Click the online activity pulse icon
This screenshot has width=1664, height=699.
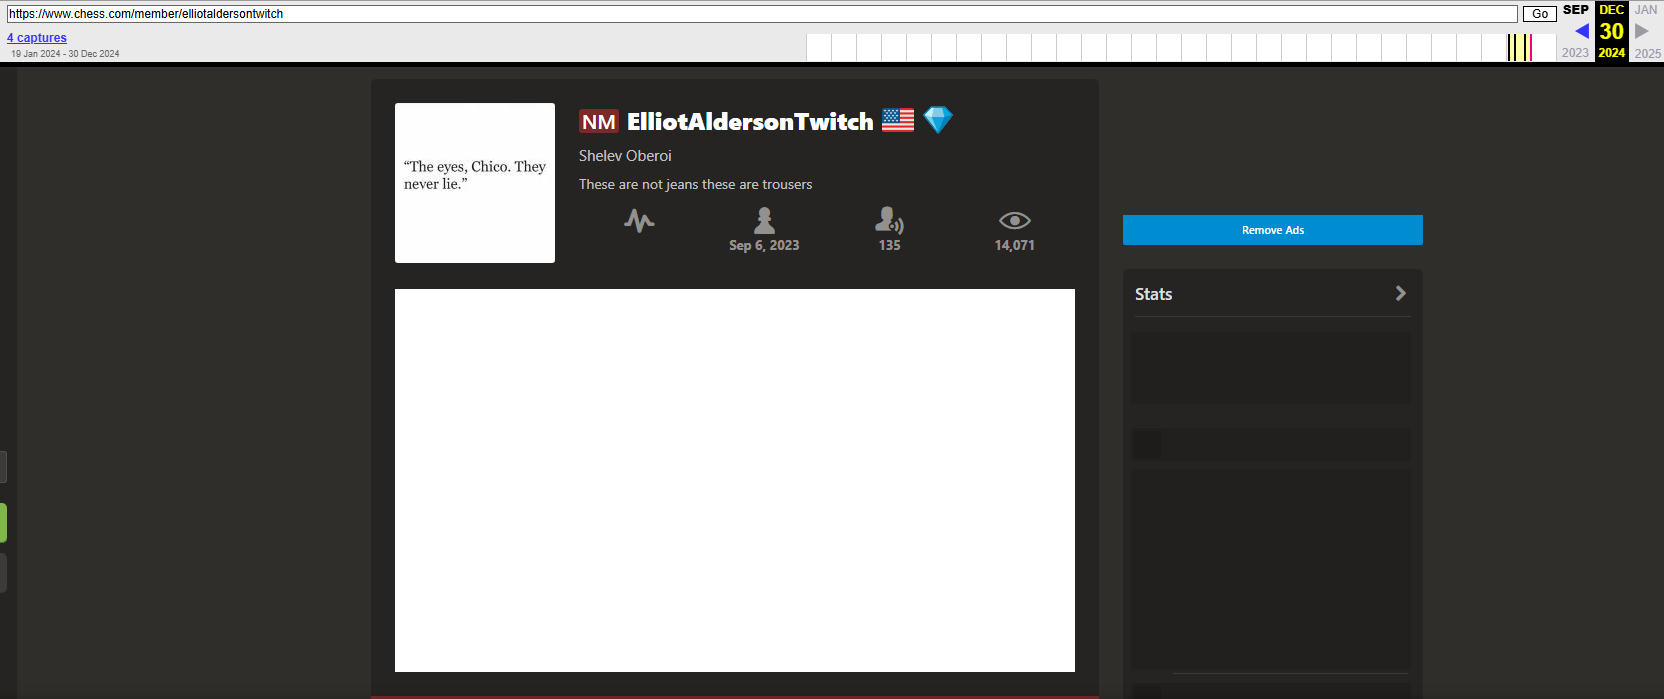coord(639,220)
